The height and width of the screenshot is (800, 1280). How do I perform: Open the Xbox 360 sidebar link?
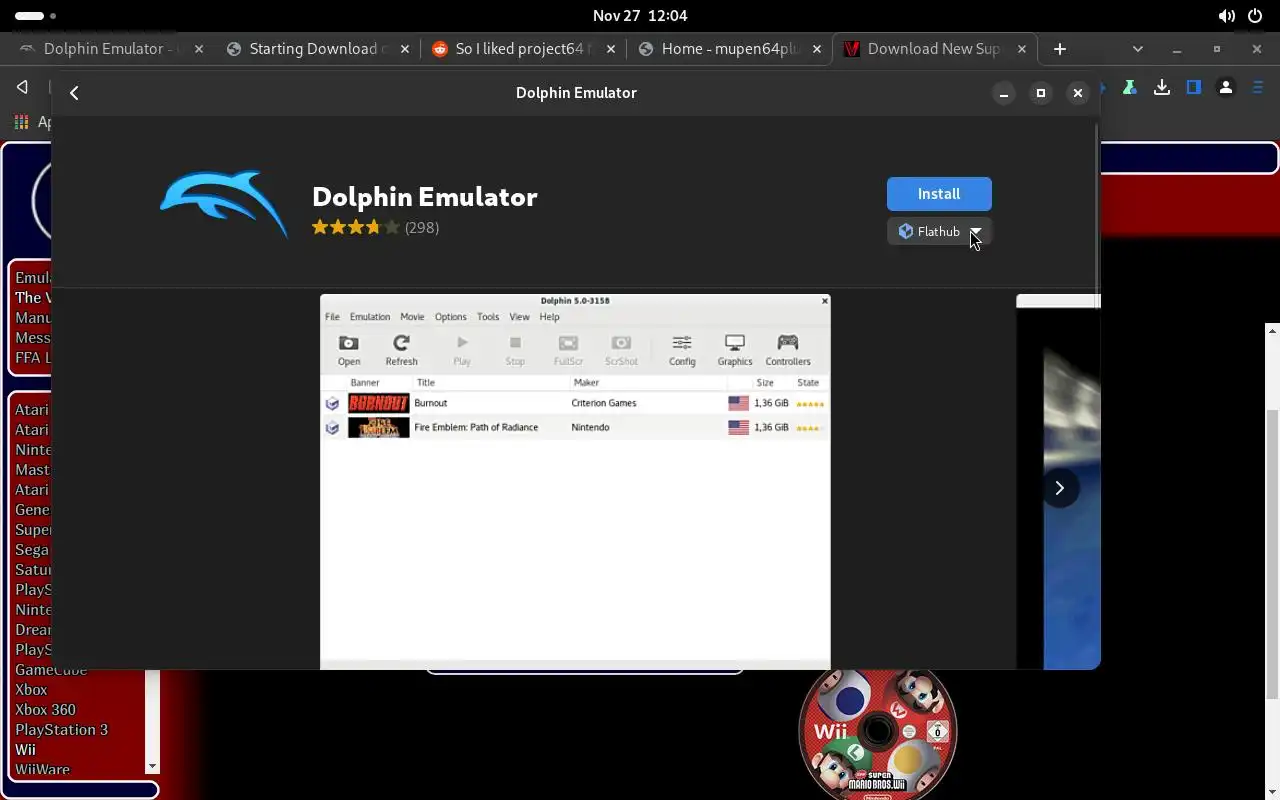tap(45, 710)
